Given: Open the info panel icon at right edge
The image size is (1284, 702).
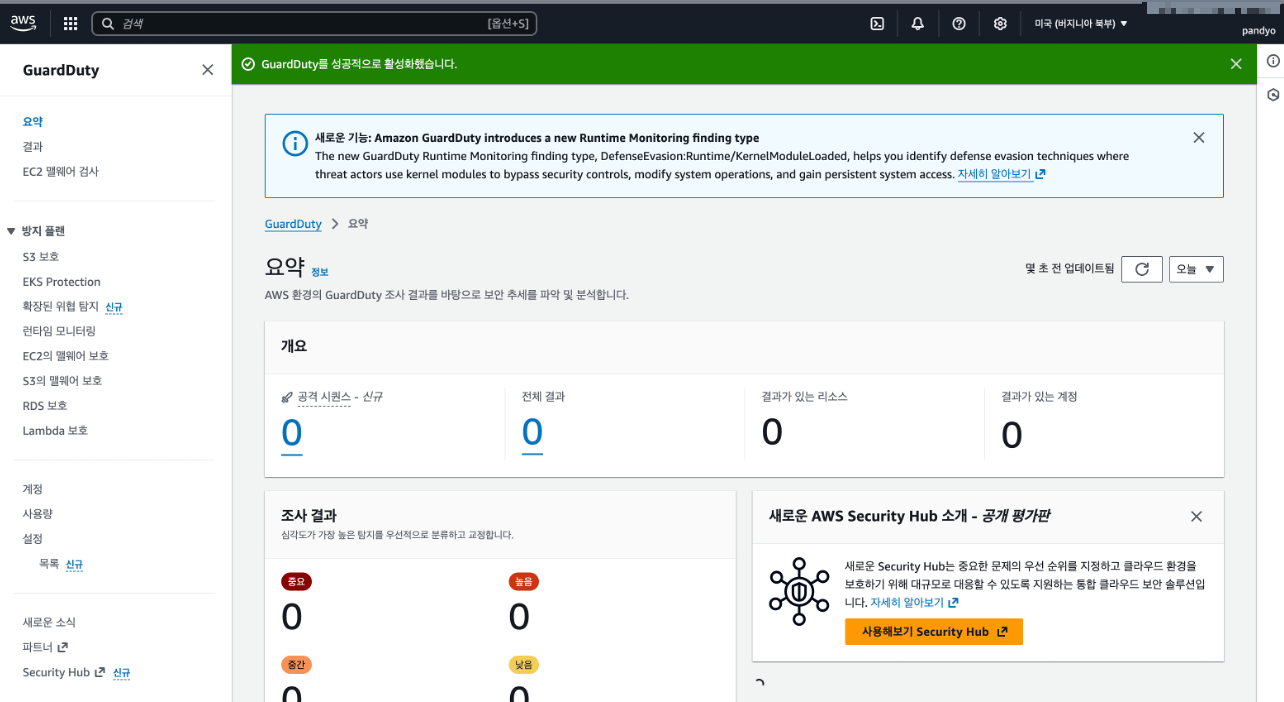Looking at the screenshot, I should click(x=1273, y=61).
